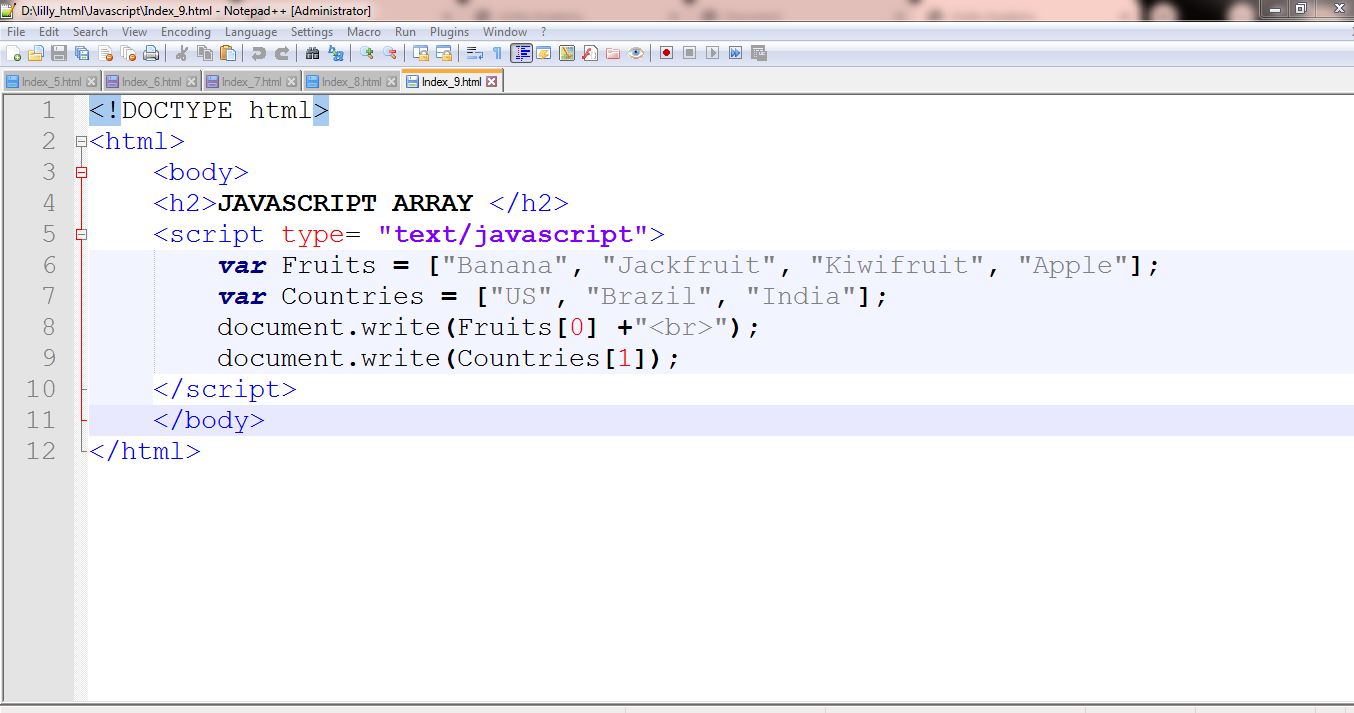Image resolution: width=1354 pixels, height=713 pixels.
Task: Toggle Show all characters pilcrow icon
Action: [x=496, y=53]
